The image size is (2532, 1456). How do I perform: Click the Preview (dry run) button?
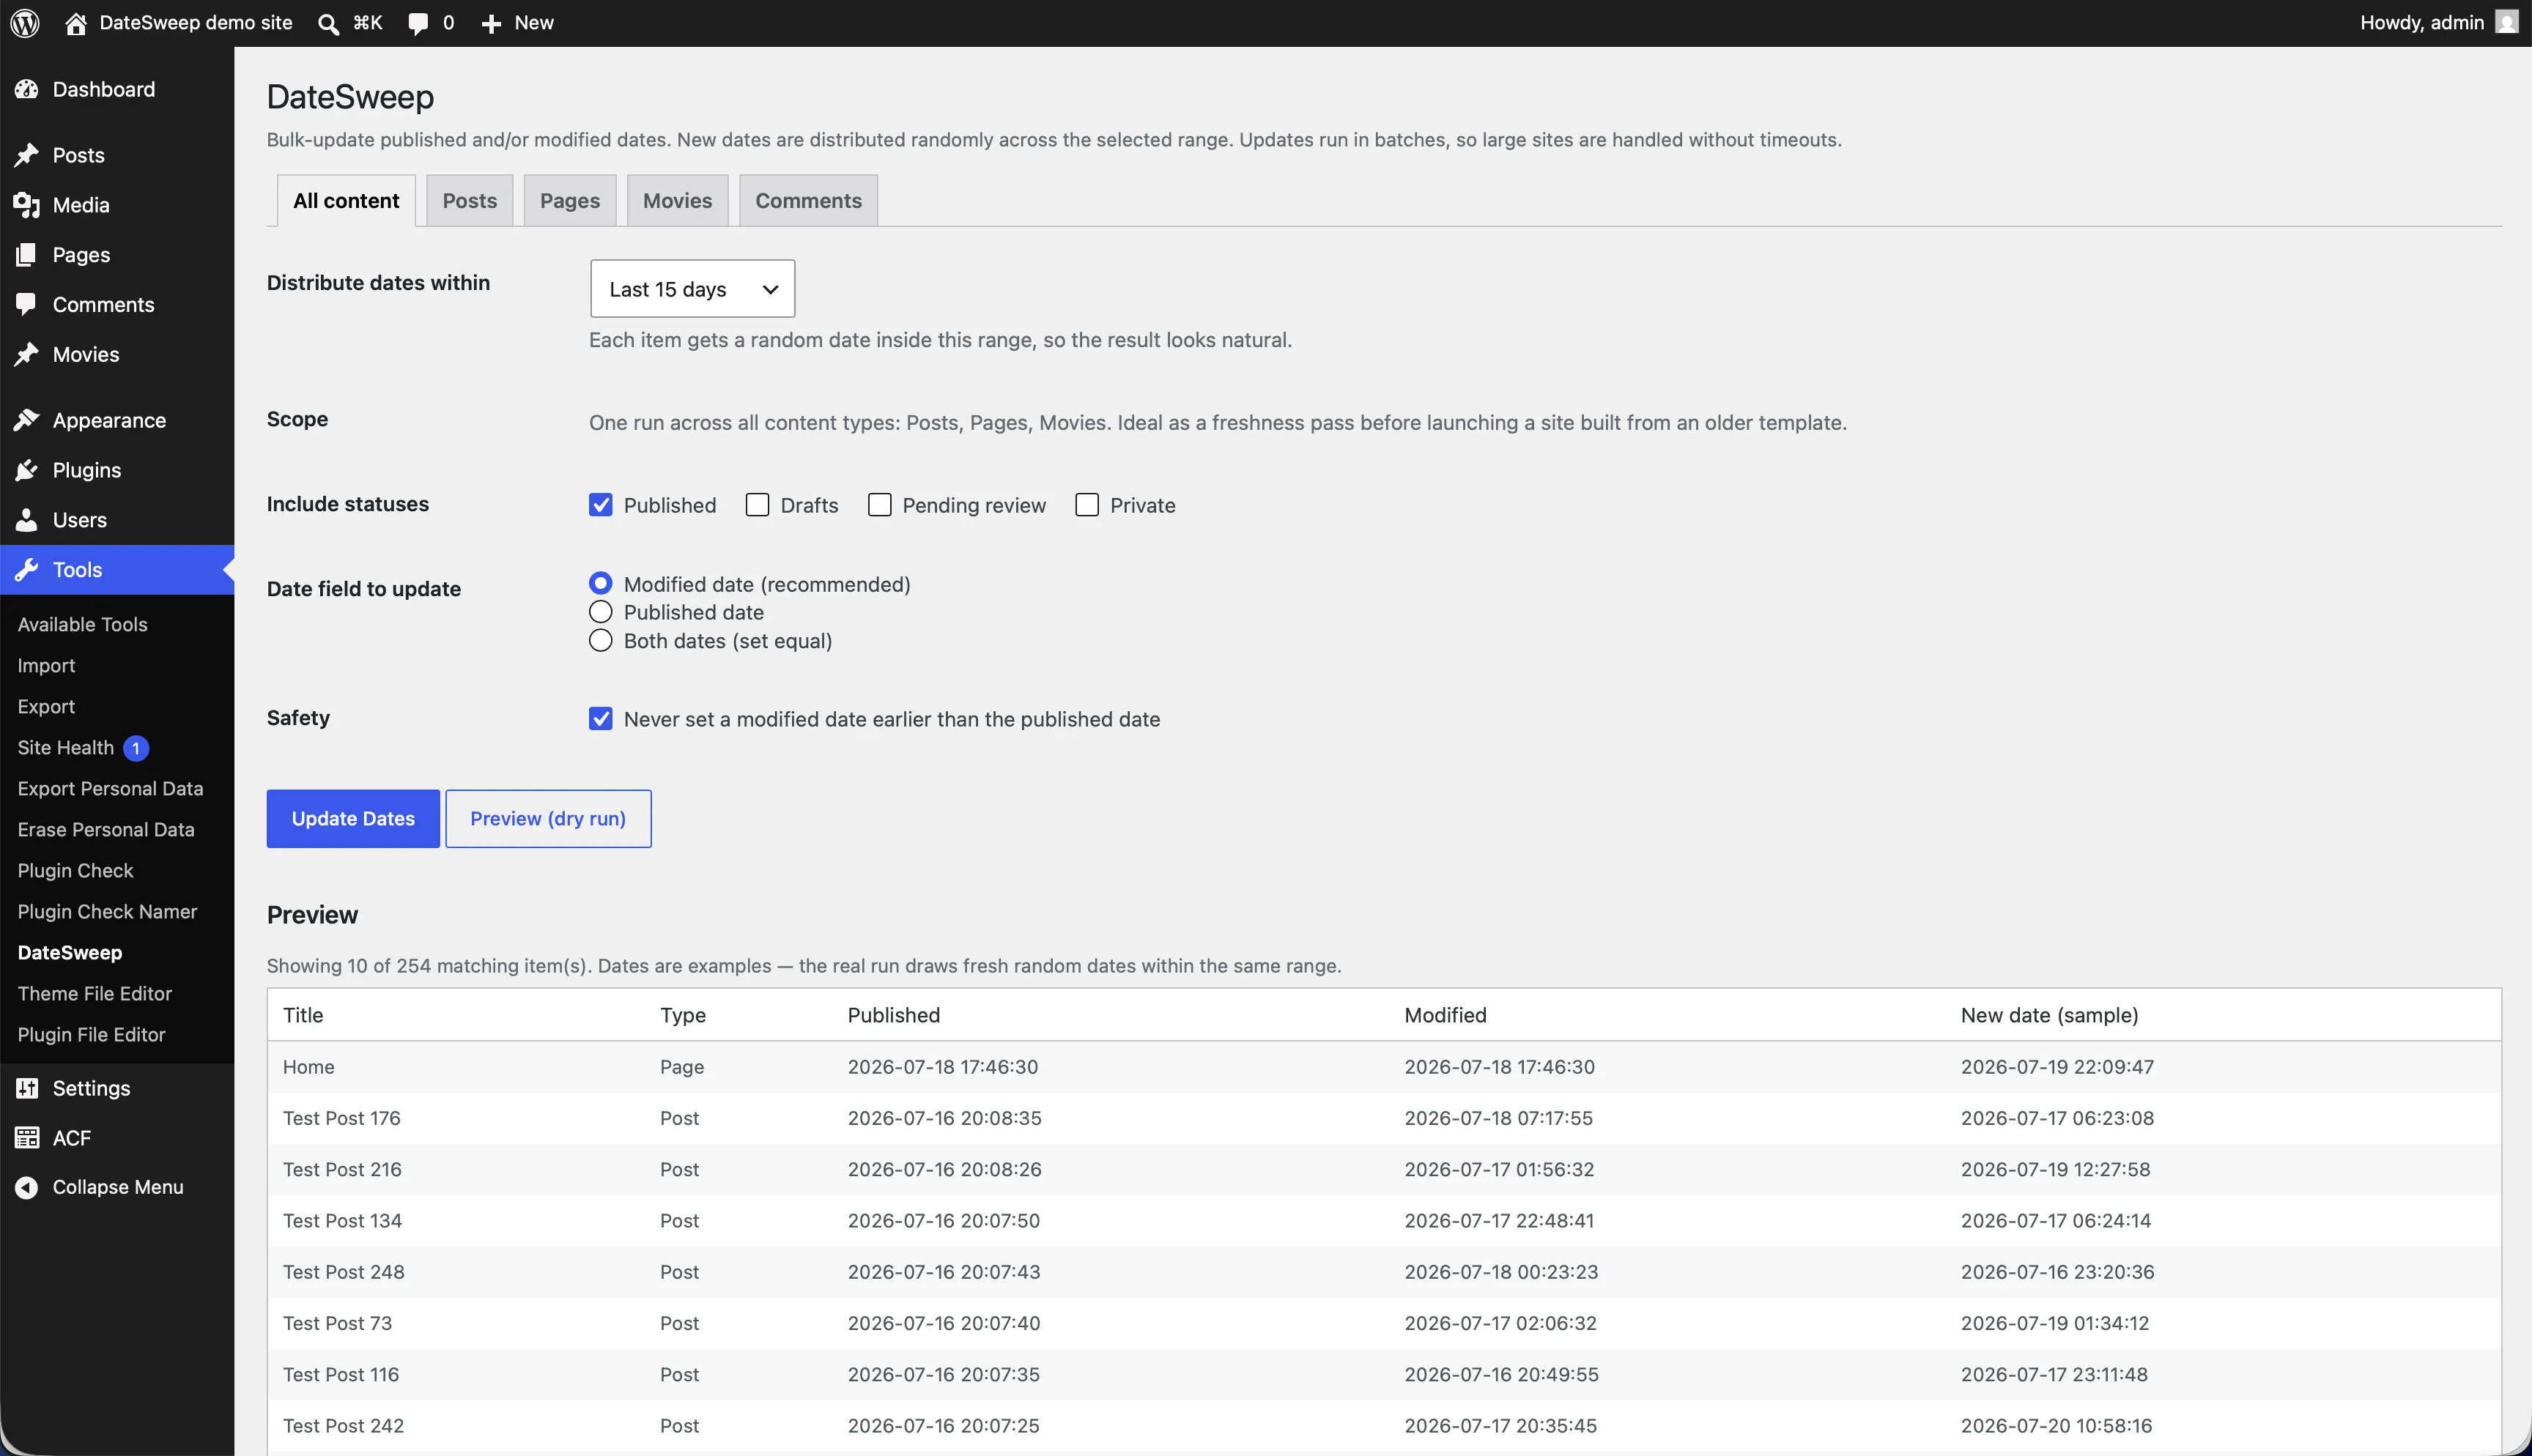[548, 819]
